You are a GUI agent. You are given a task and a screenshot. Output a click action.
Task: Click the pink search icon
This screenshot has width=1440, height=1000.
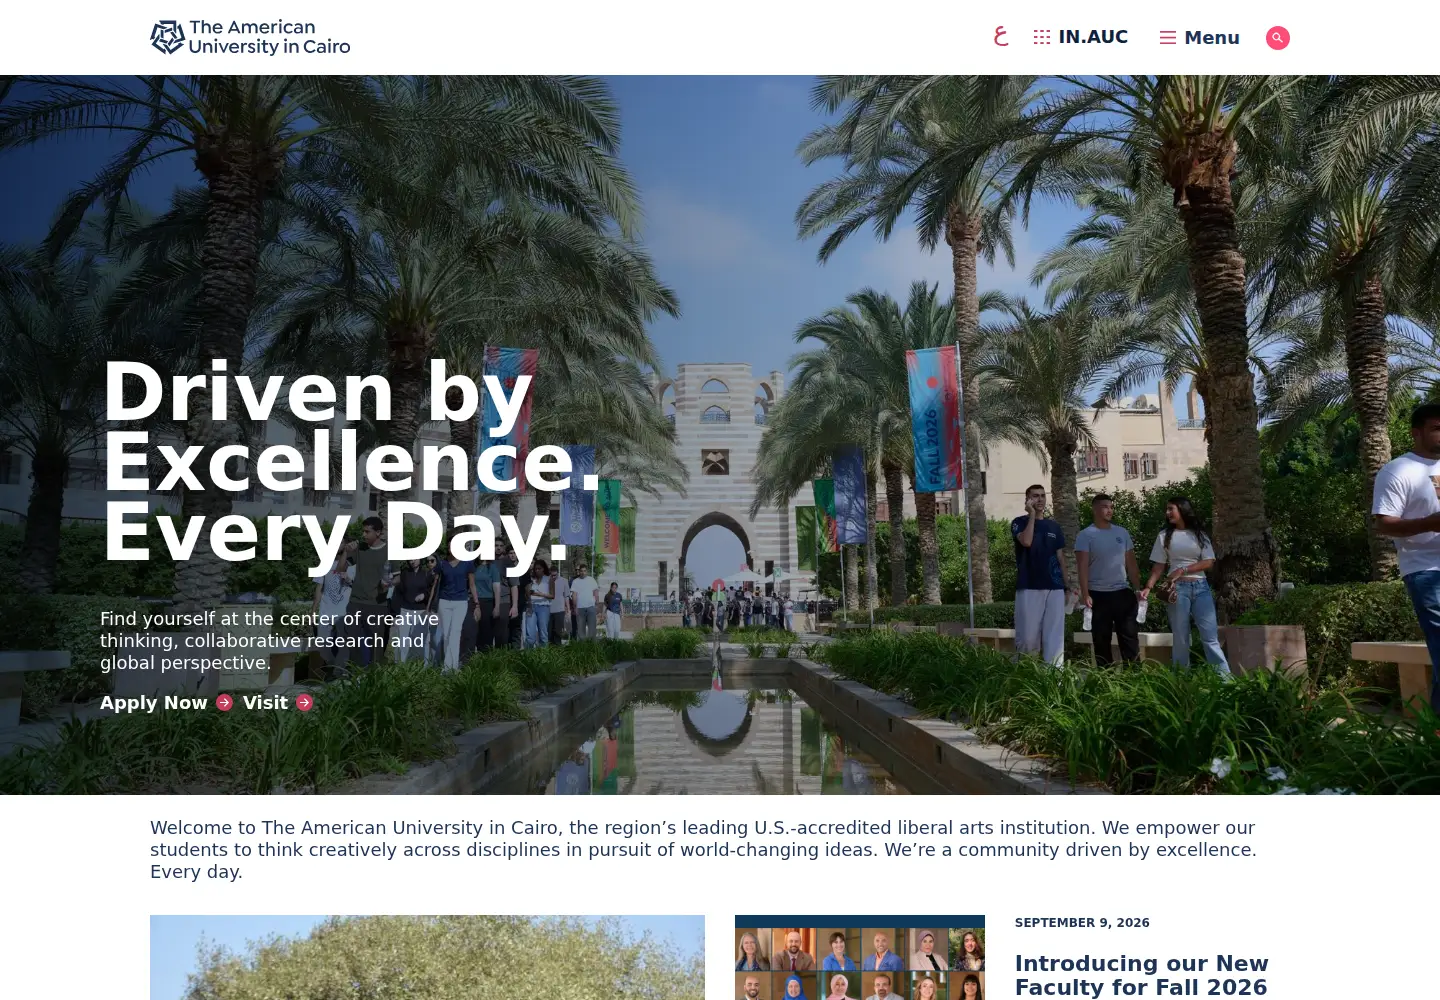pos(1278,38)
